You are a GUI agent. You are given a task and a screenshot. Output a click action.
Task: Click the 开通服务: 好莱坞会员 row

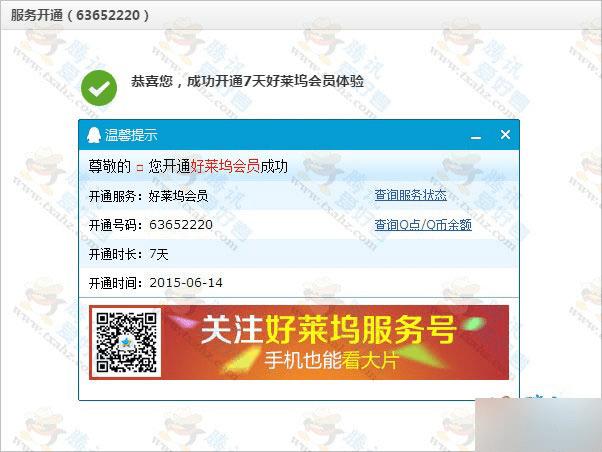pos(298,196)
